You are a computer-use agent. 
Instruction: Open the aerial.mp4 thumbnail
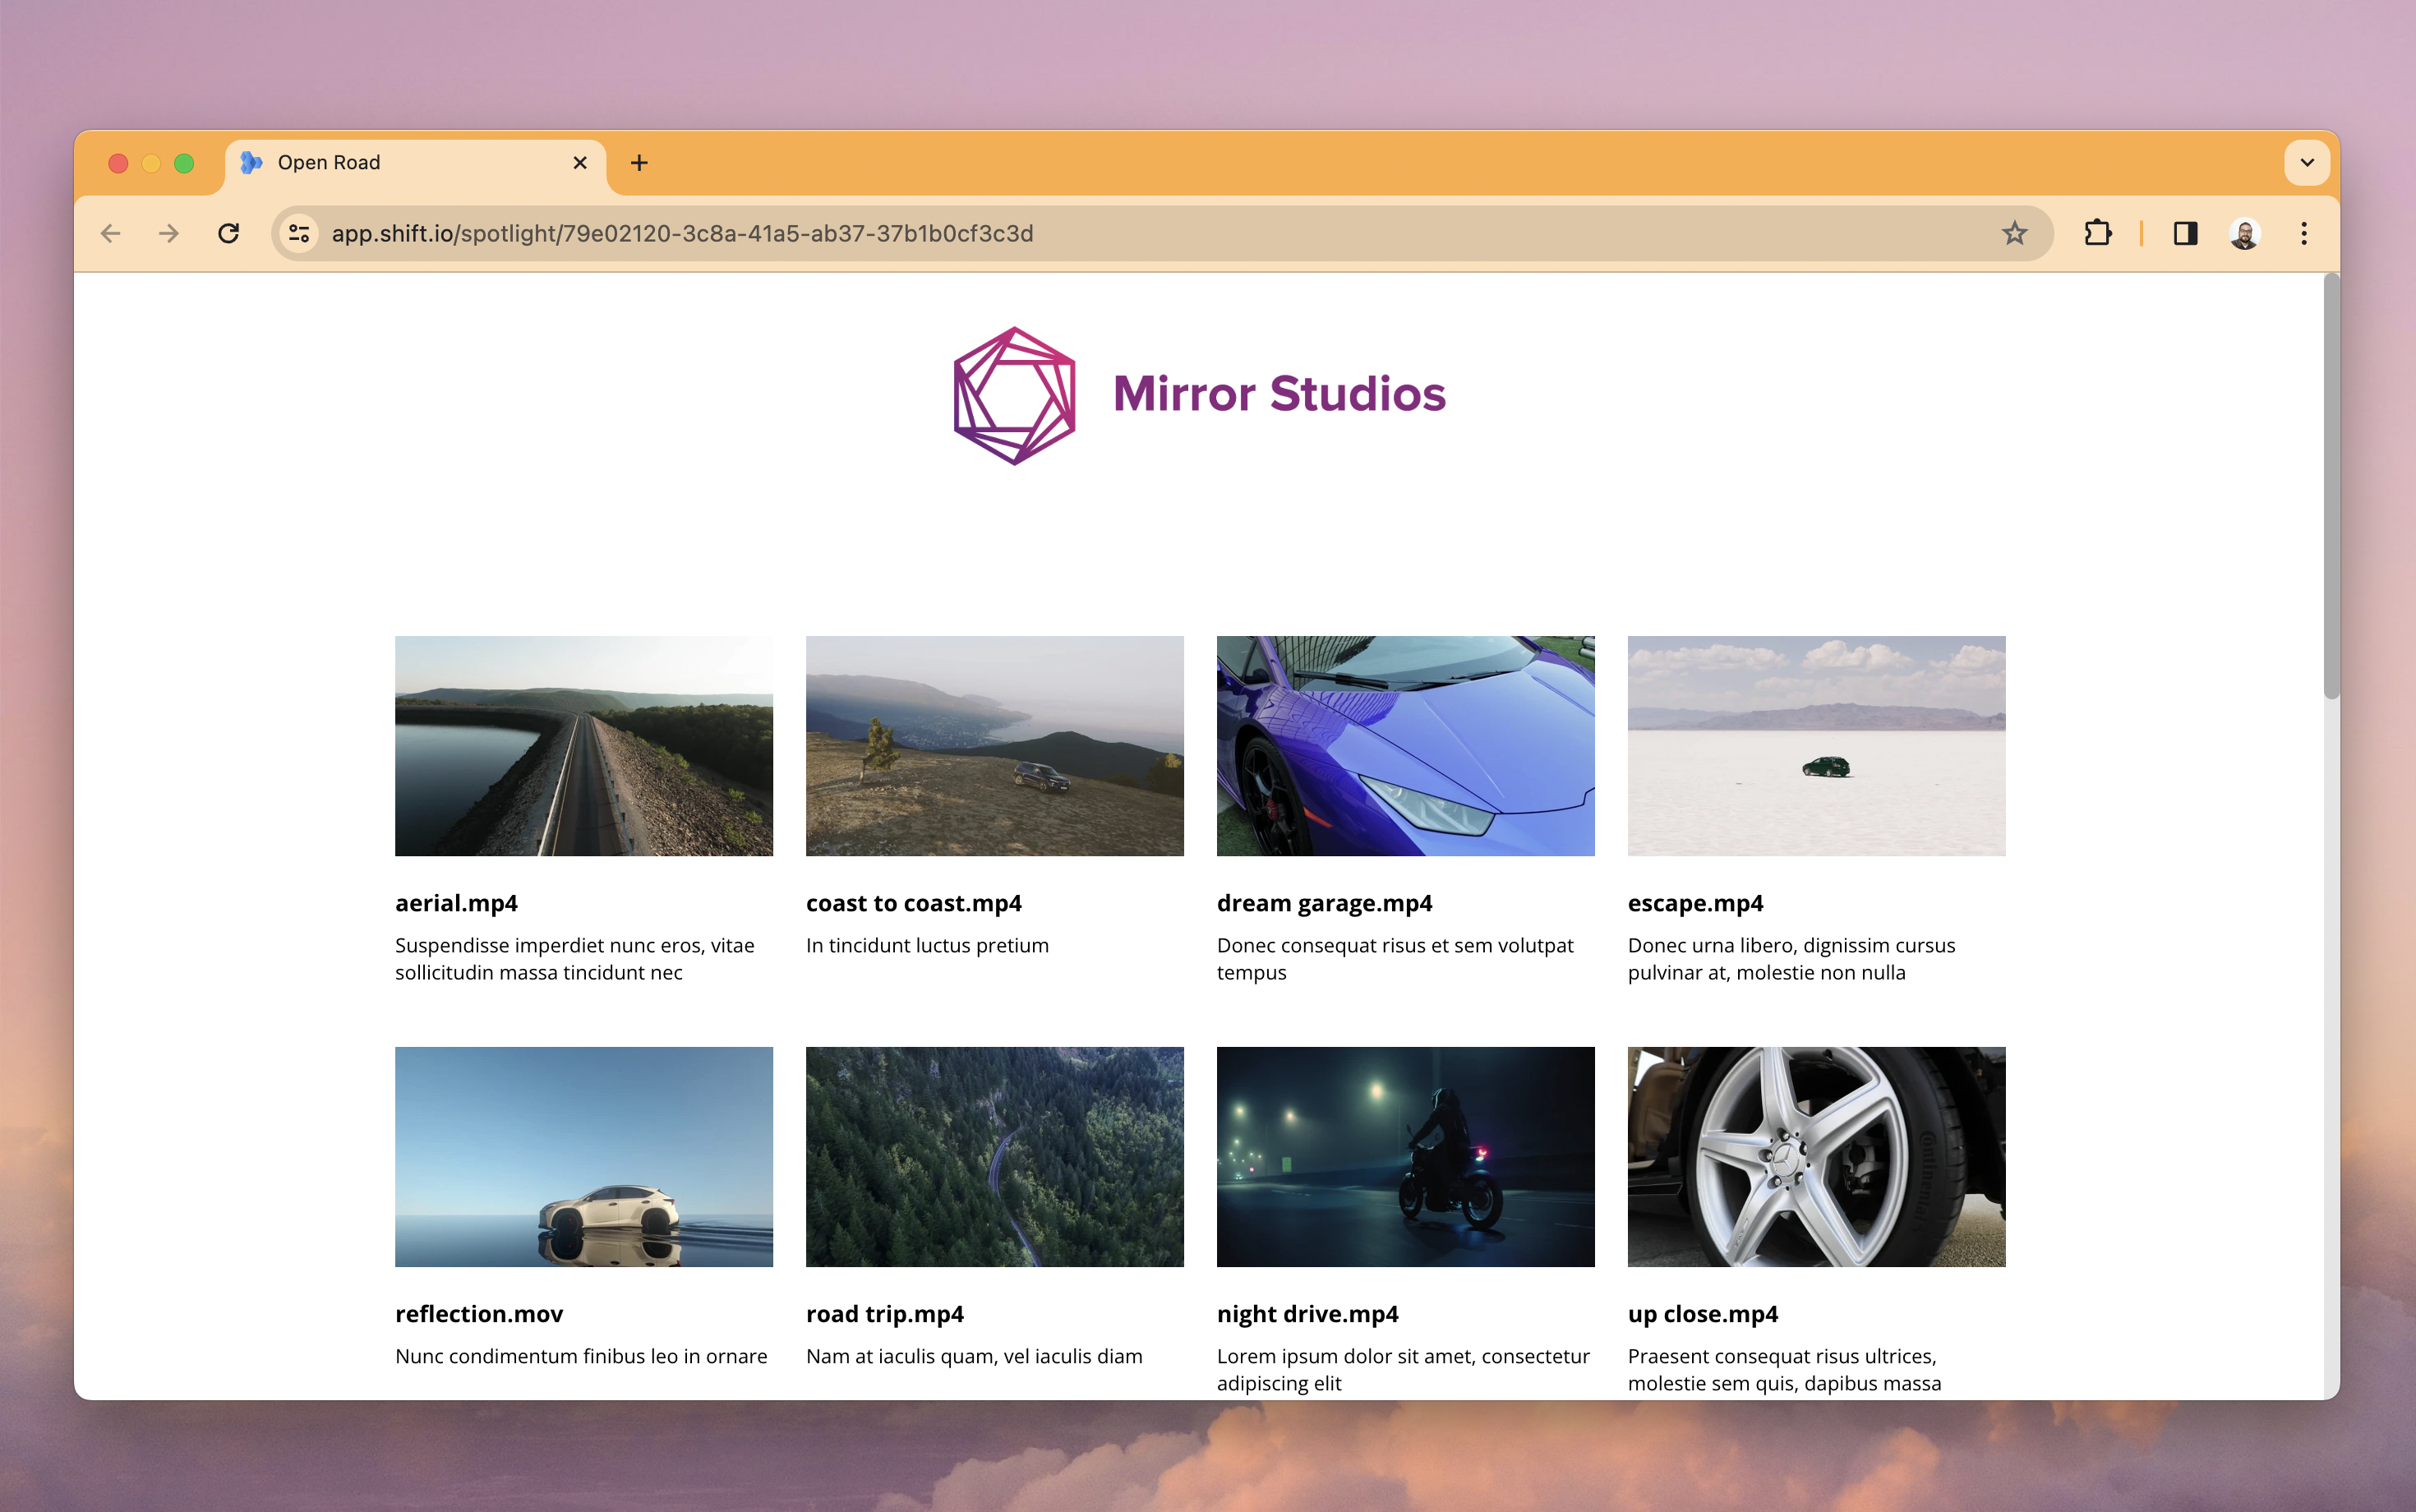[x=584, y=746]
